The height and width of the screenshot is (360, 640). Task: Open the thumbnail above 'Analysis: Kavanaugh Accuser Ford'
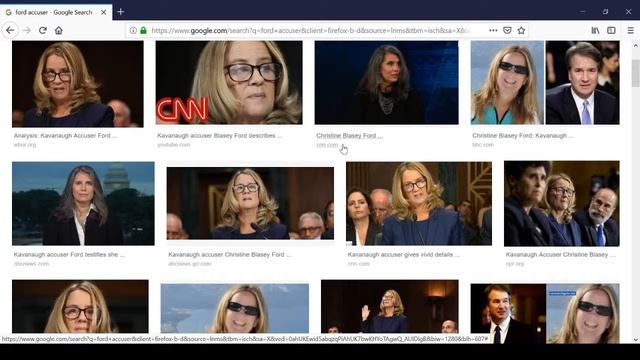click(x=78, y=84)
